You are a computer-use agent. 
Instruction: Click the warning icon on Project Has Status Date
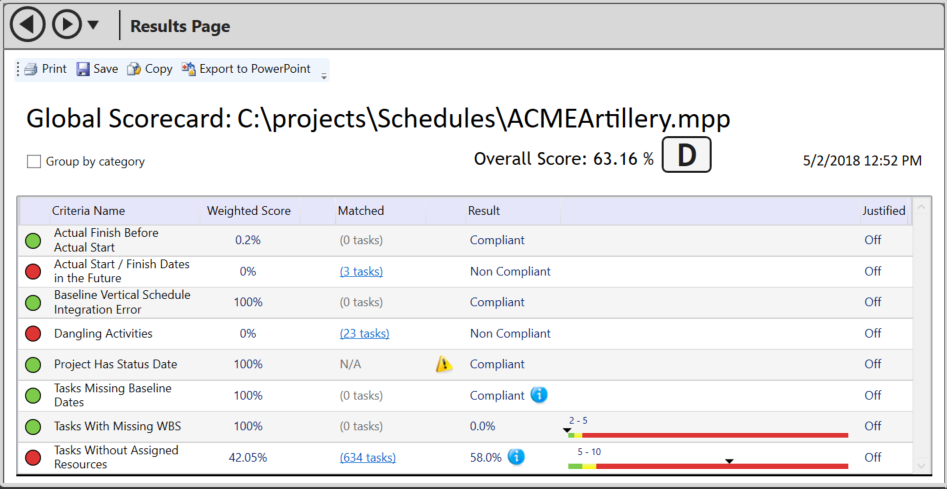444,364
